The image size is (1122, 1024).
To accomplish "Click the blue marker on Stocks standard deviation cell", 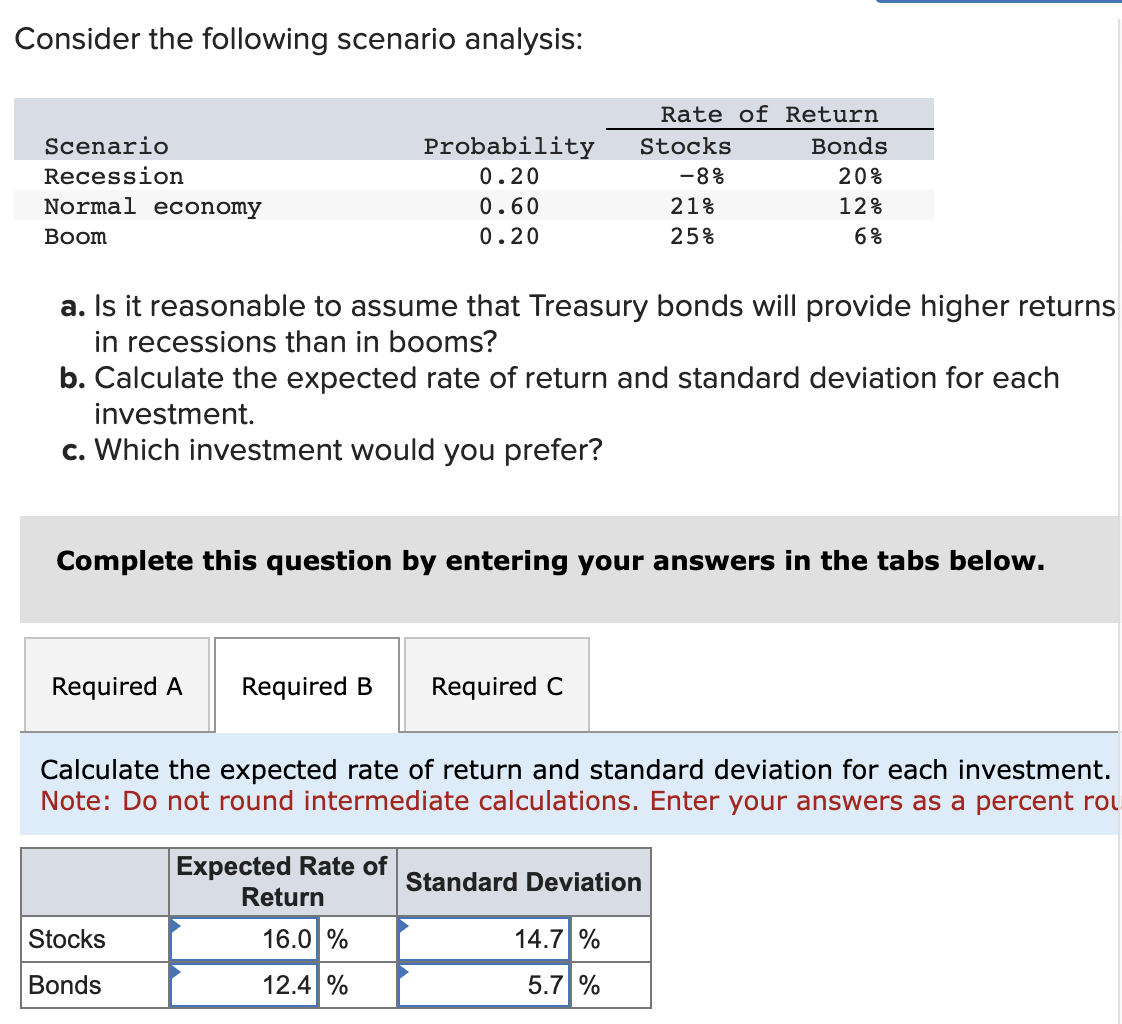I will 402,926.
